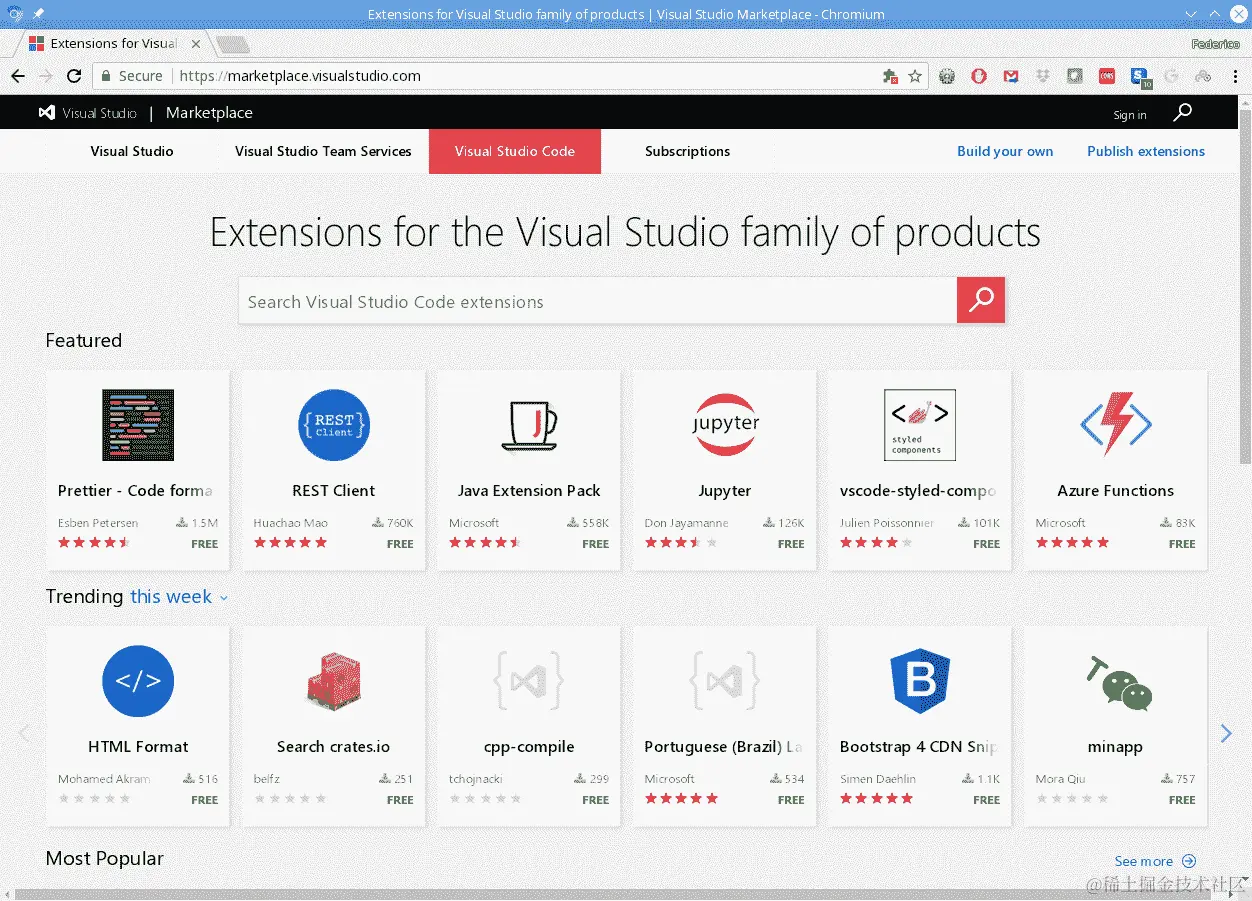Screen dimensions: 1252x901
Task: Go to previous trending extensions with left arrow
Action: [24, 734]
